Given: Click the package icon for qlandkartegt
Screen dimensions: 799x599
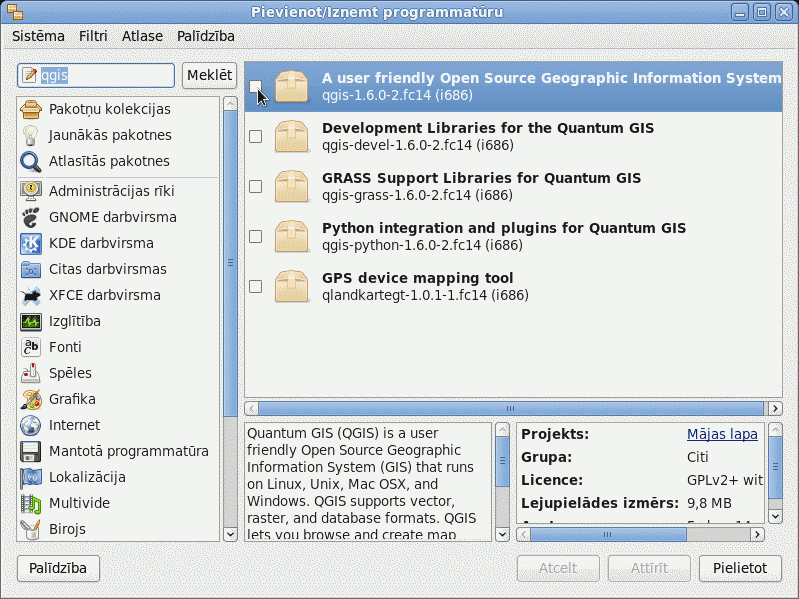Looking at the screenshot, I should point(291,286).
